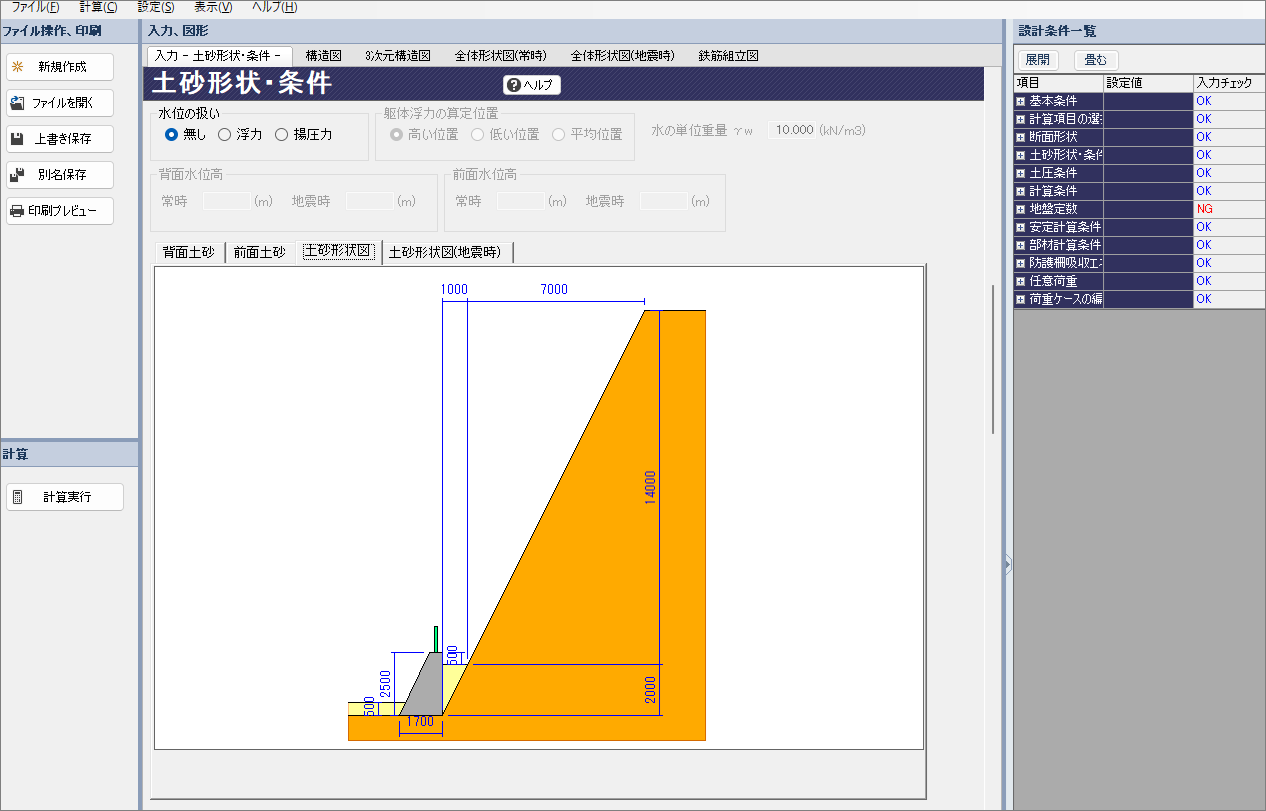1266x811 pixels.
Task: Expand the 基本条件 tree row
Action: pyautogui.click(x=1021, y=101)
